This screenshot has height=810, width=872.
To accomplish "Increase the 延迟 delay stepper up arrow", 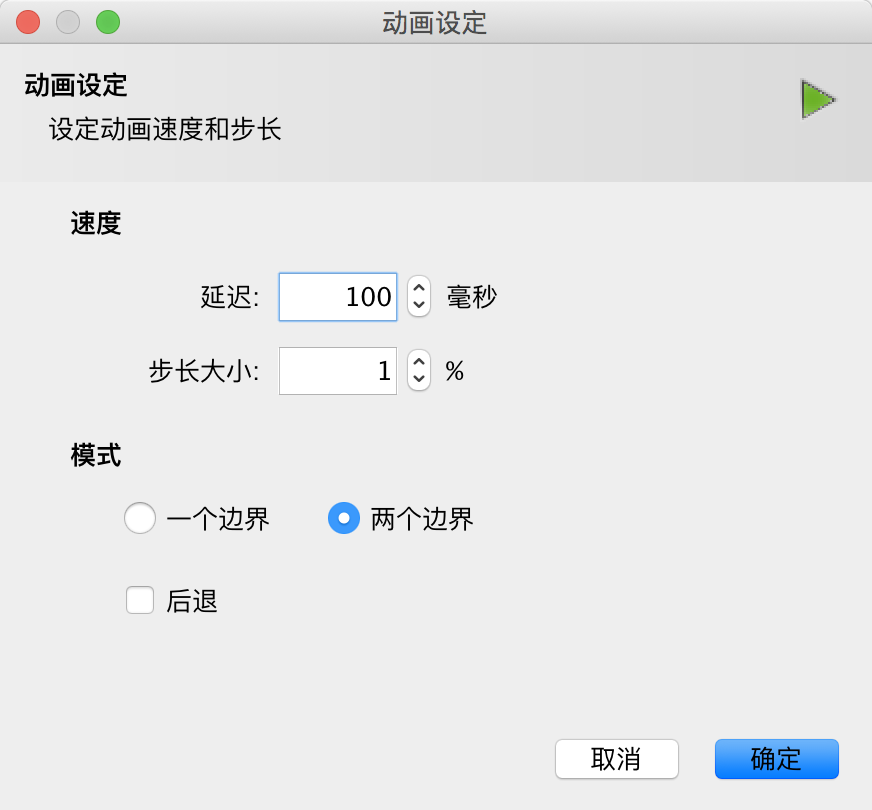I will (419, 287).
